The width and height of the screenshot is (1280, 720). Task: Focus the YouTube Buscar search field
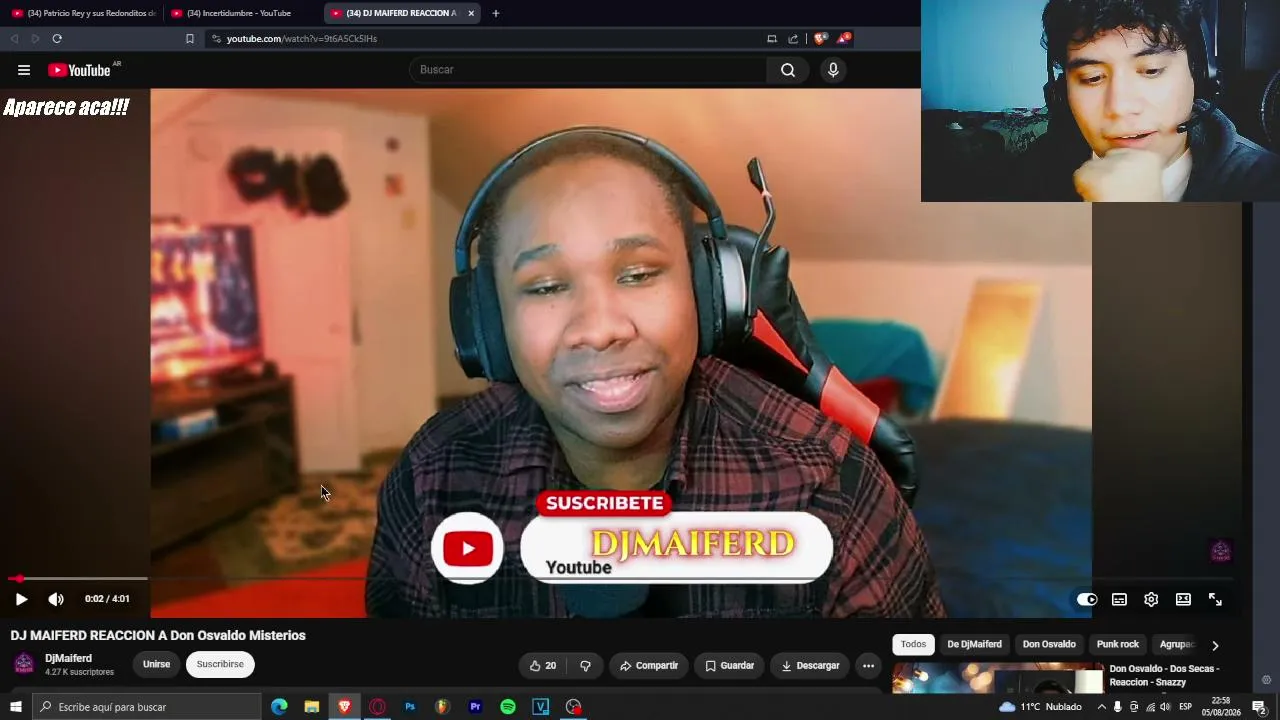tap(588, 70)
